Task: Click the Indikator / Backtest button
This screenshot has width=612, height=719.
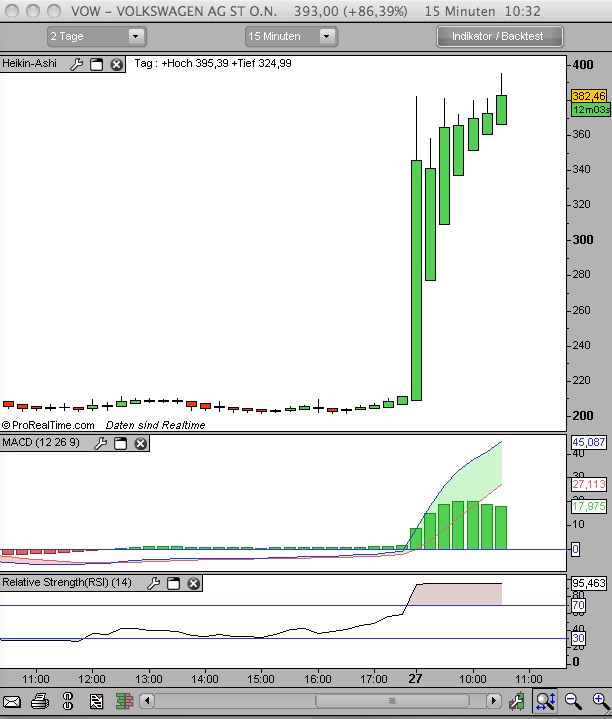Action: tap(500, 36)
